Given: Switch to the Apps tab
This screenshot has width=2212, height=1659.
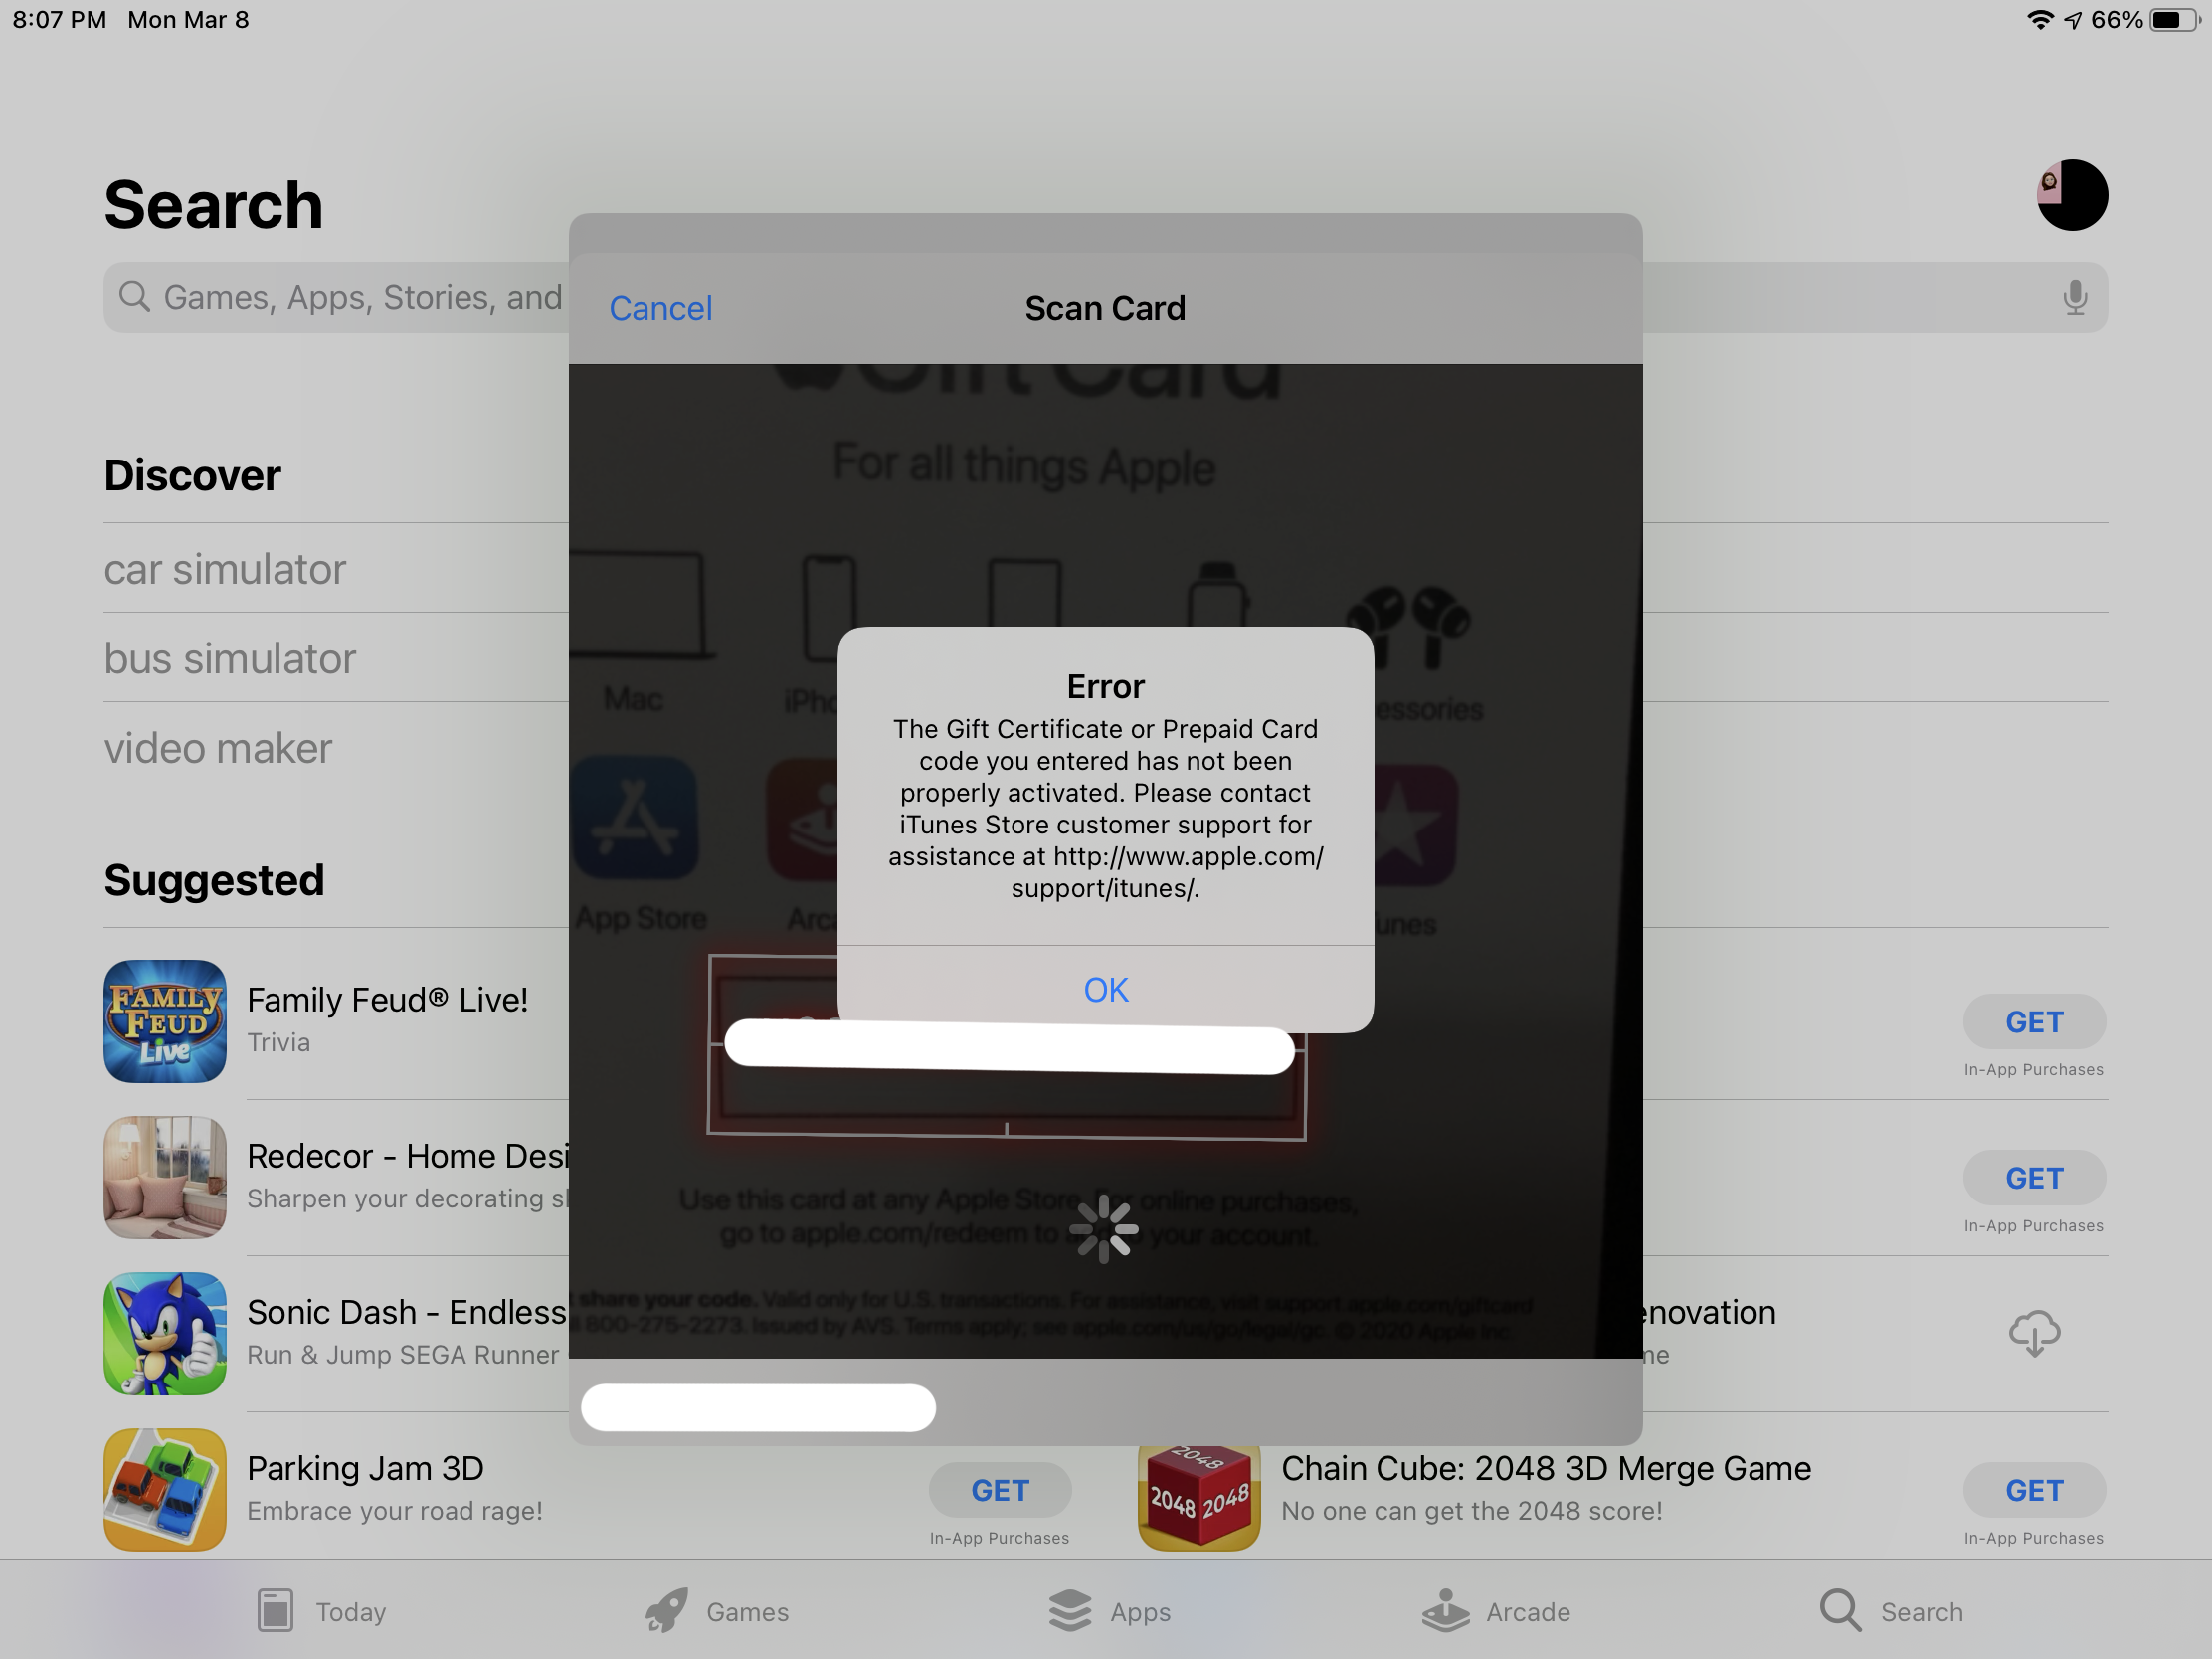Looking at the screenshot, I should pyautogui.click(x=1109, y=1611).
